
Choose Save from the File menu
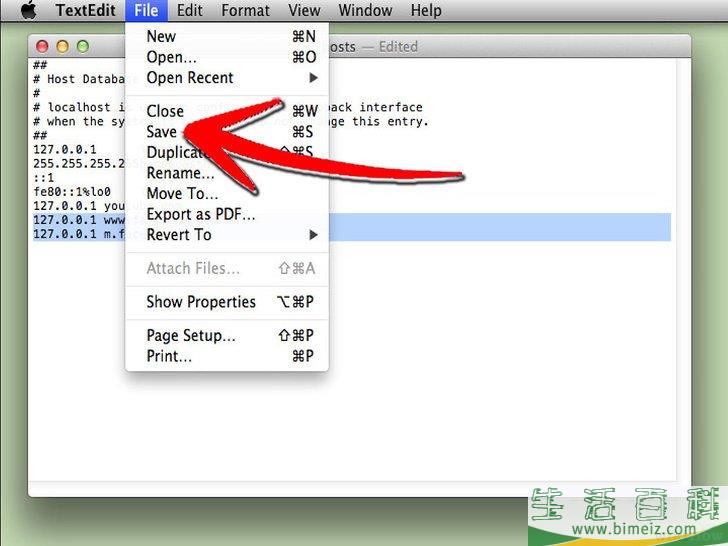point(227,132)
